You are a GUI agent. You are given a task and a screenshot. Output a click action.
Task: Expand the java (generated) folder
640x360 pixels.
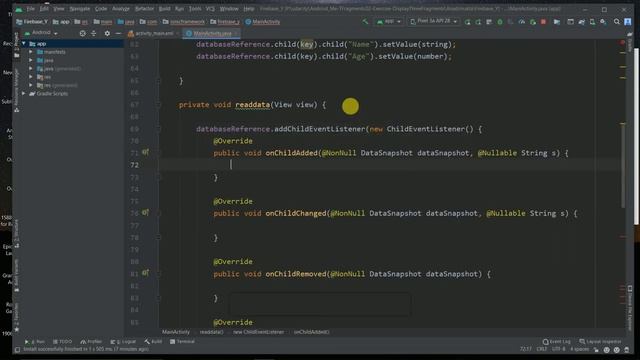coord(31,69)
